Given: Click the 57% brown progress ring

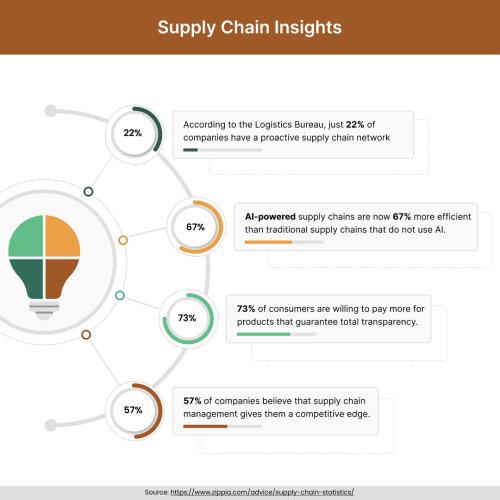Looking at the screenshot, I should point(134,411).
